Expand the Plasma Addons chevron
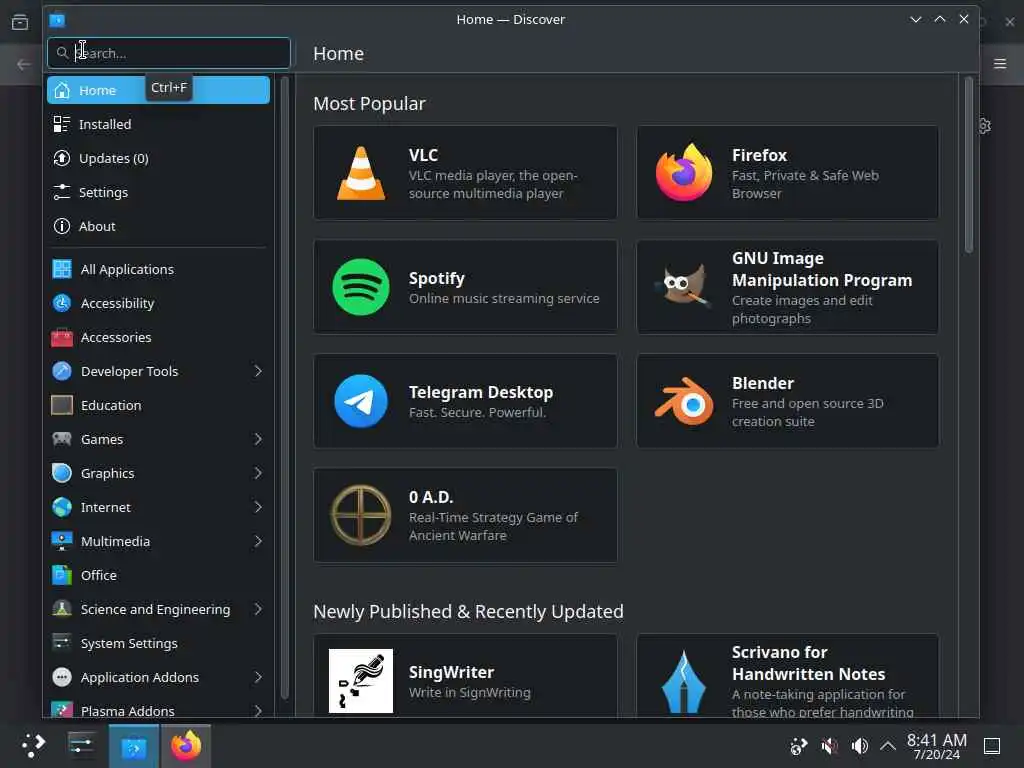Viewport: 1024px width, 768px height. pyautogui.click(x=258, y=710)
